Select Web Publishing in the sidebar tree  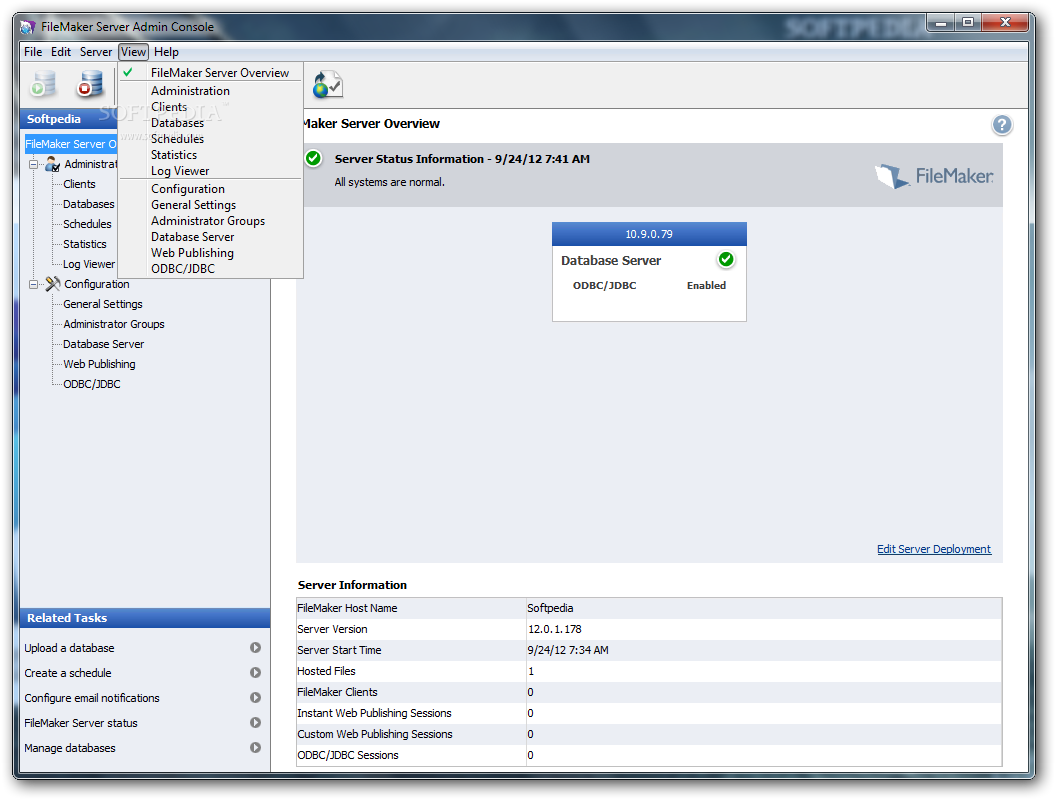(x=99, y=364)
